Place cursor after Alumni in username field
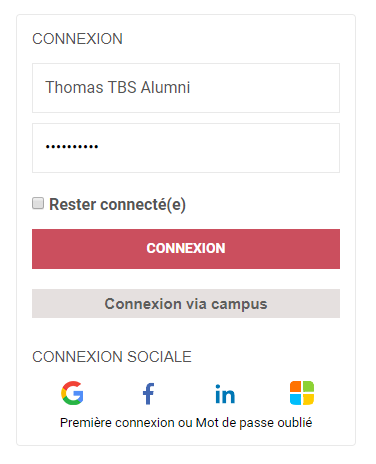376x464 pixels. tap(191, 87)
